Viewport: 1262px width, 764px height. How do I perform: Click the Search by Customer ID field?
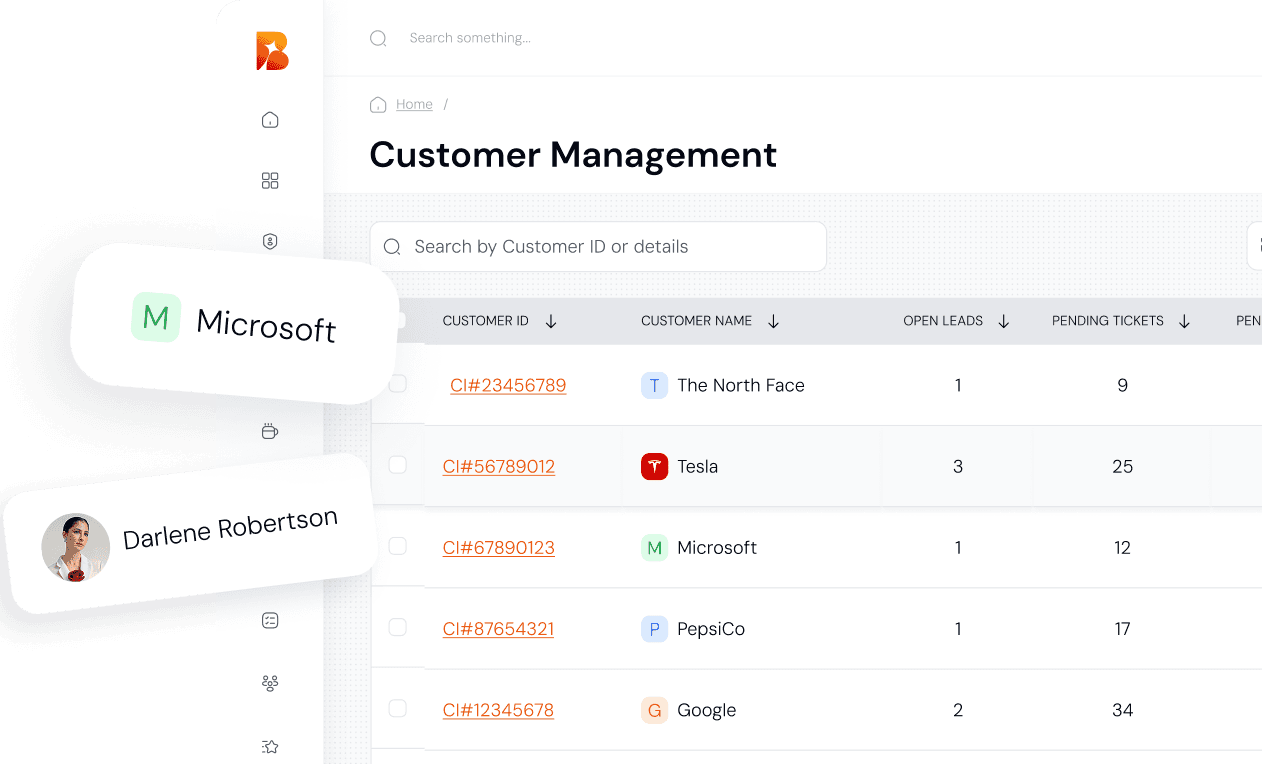click(598, 247)
